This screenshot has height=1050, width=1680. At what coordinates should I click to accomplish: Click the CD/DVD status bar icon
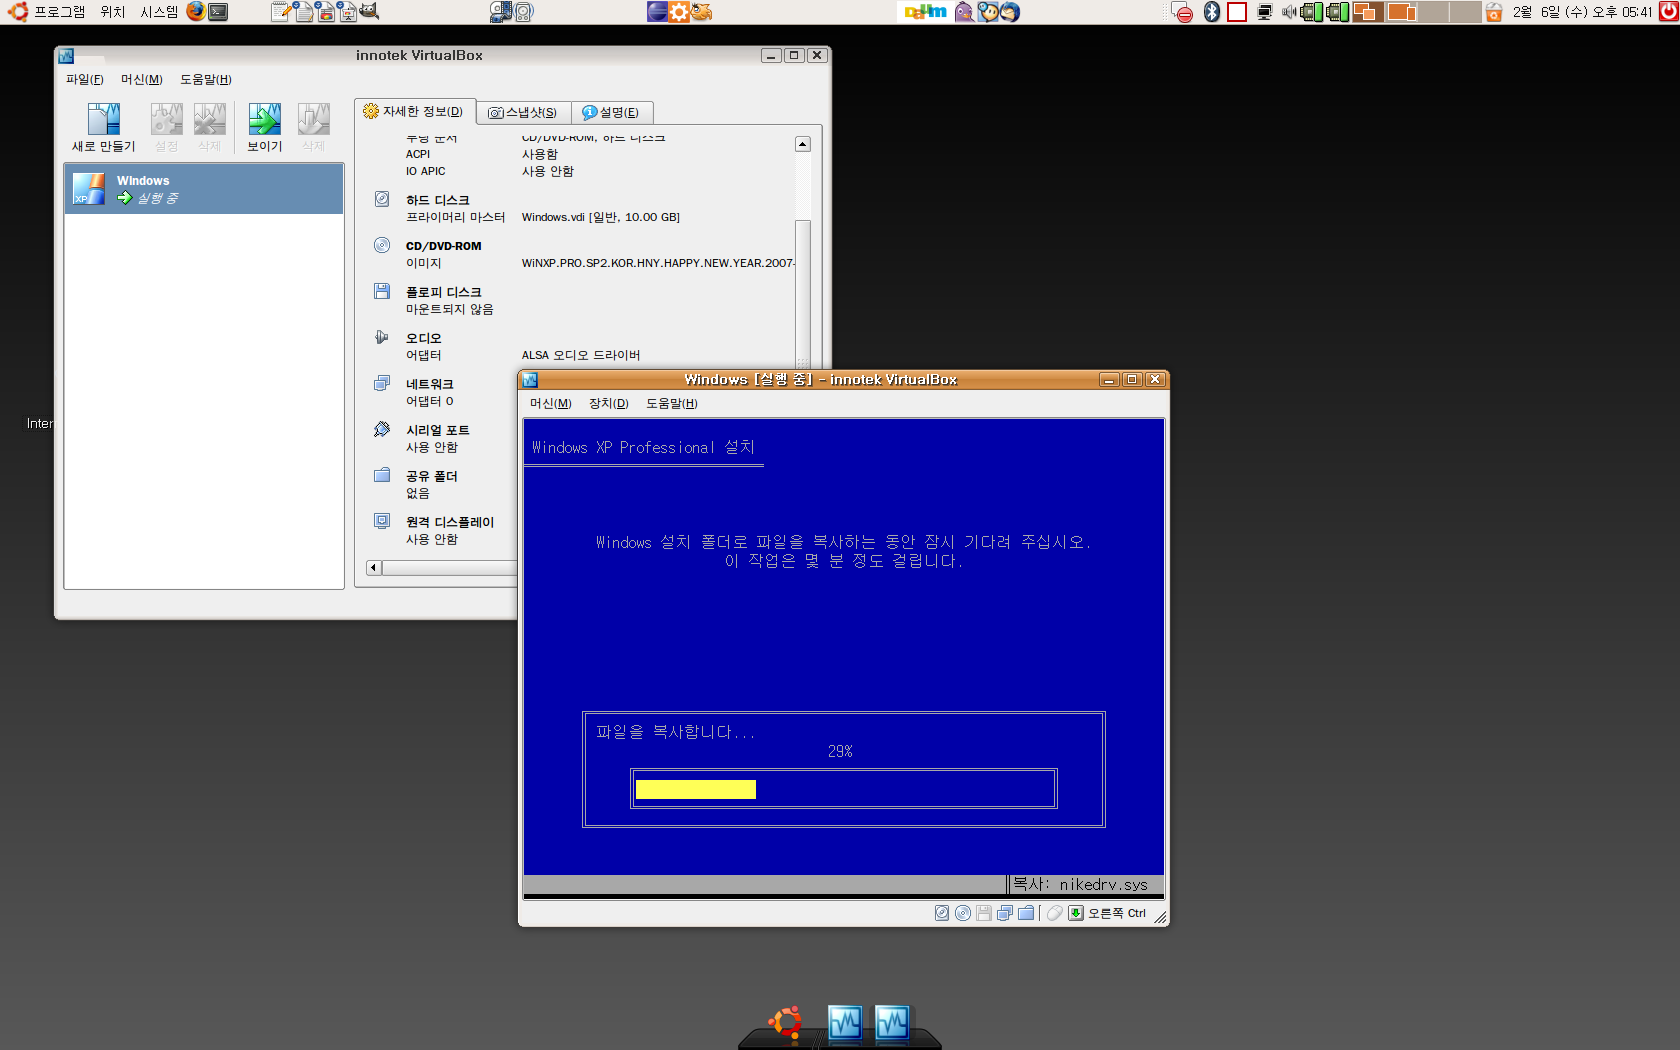point(963,913)
